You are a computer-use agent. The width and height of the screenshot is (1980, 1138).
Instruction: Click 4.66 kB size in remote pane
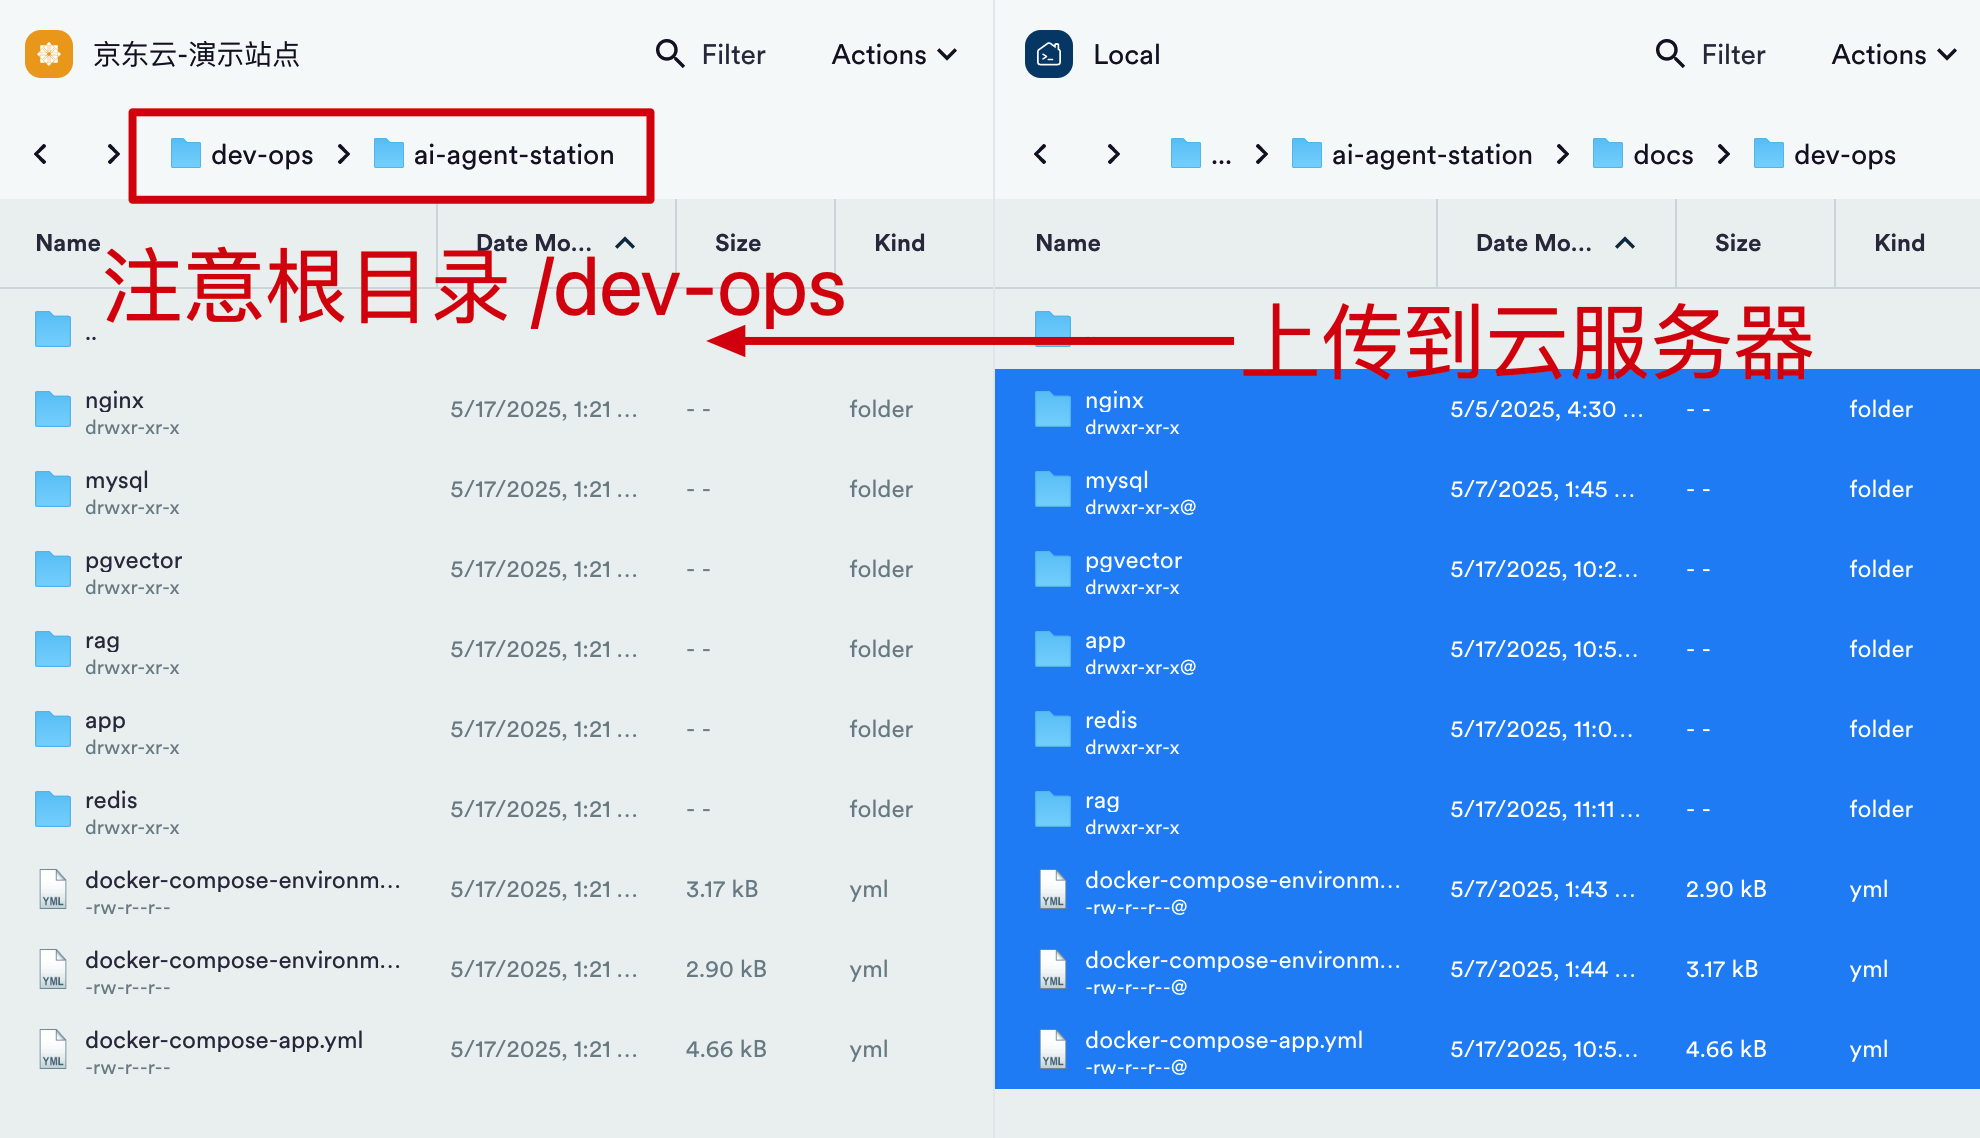click(726, 1049)
